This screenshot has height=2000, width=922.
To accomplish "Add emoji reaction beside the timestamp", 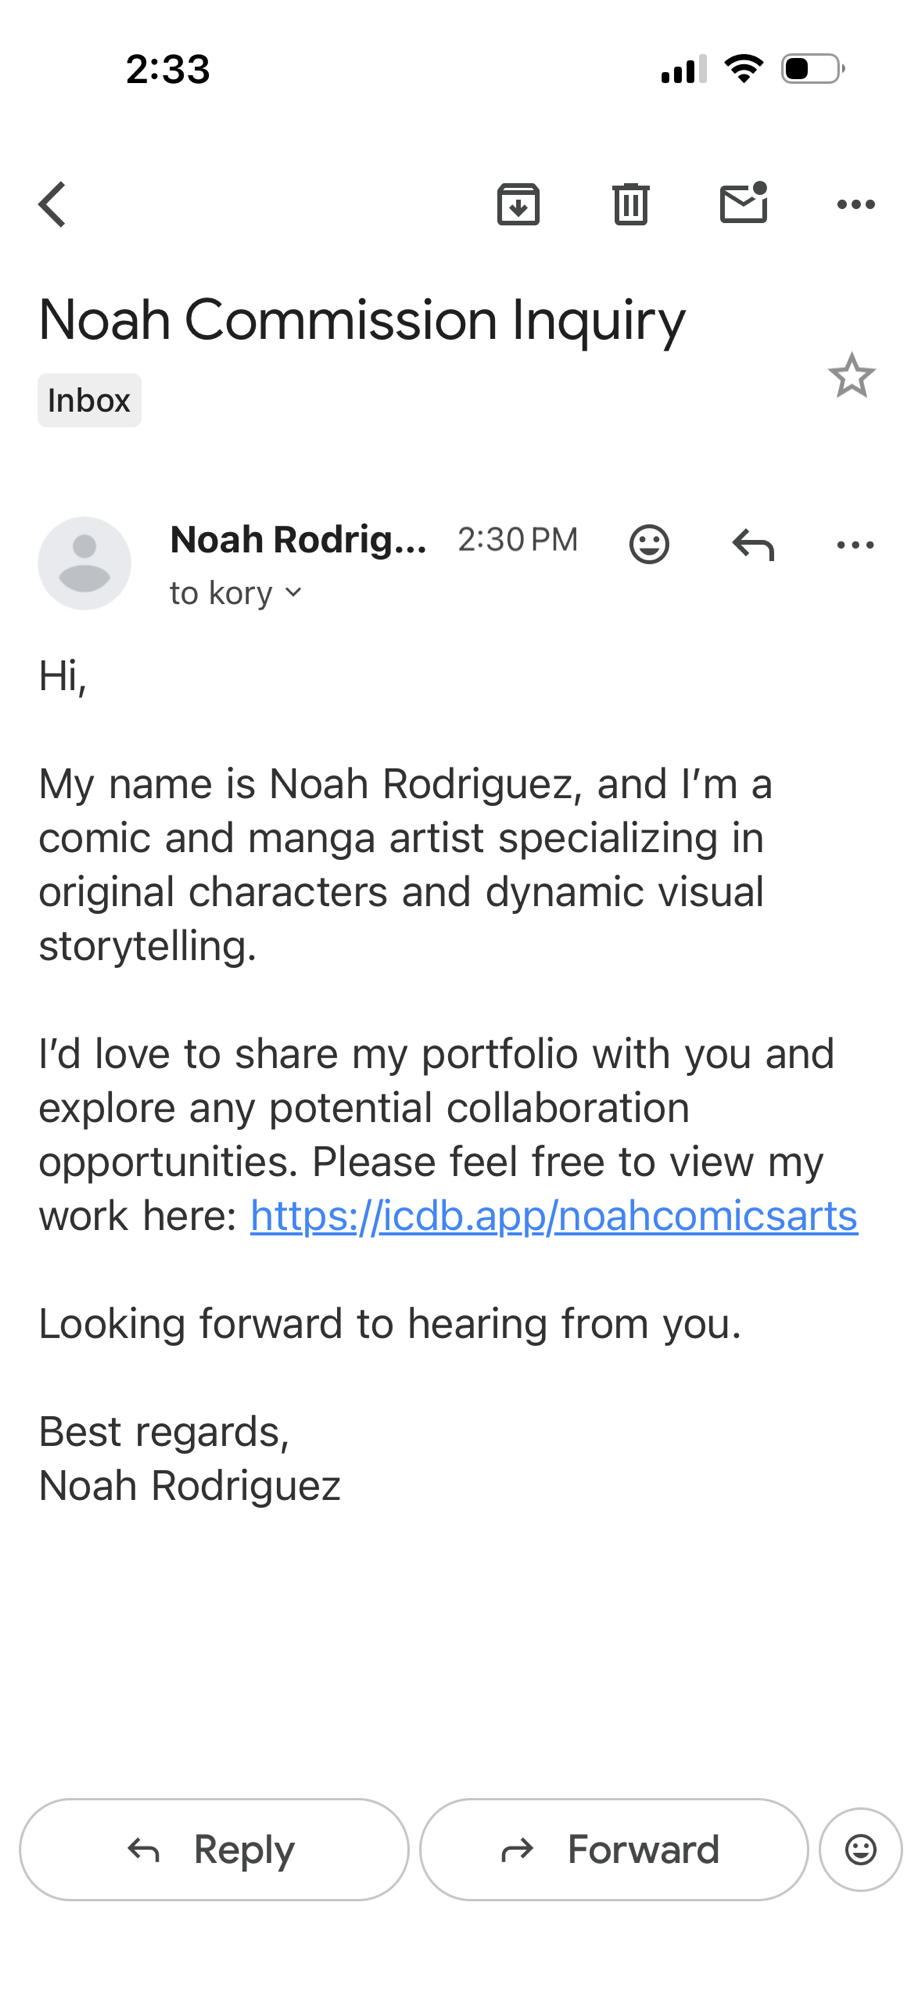I will coord(649,544).
